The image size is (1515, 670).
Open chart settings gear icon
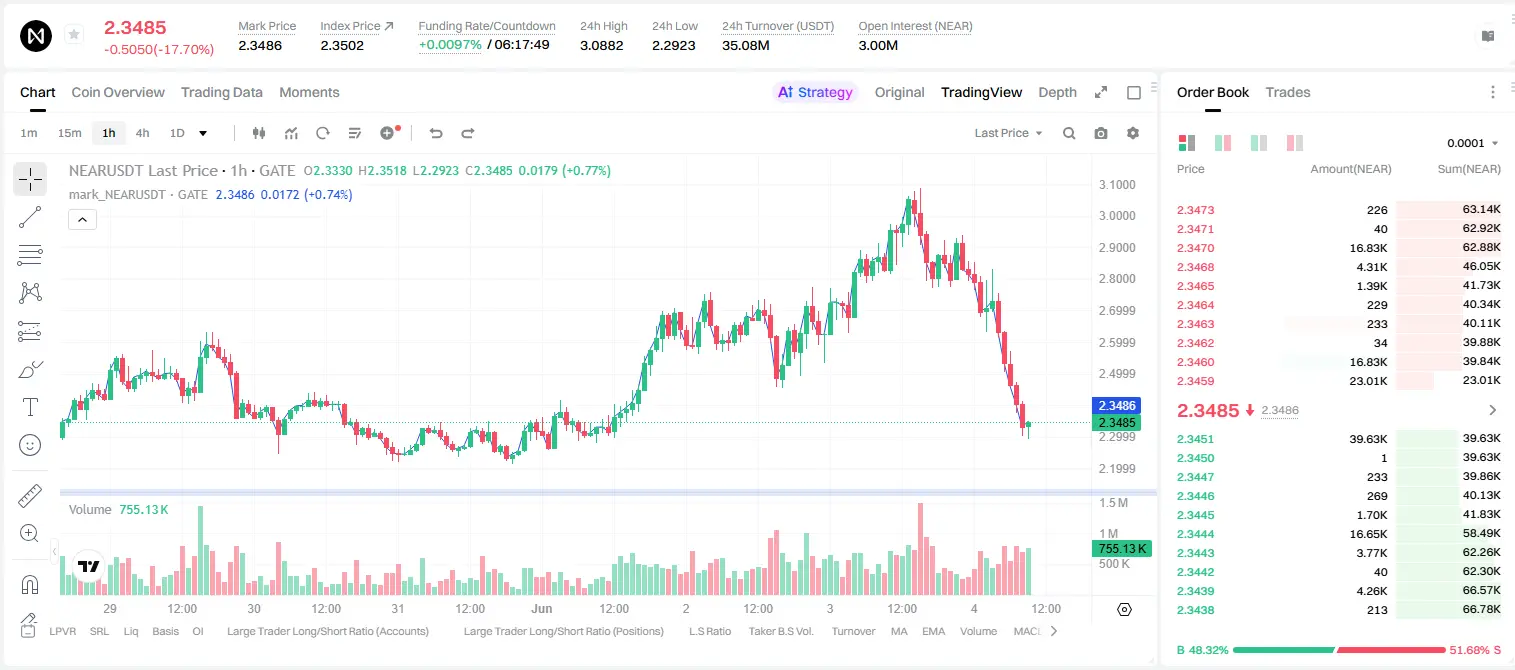pyautogui.click(x=1133, y=133)
